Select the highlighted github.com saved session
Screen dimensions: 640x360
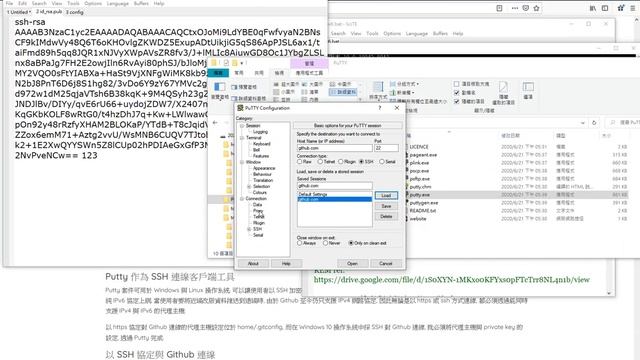pyautogui.click(x=335, y=199)
